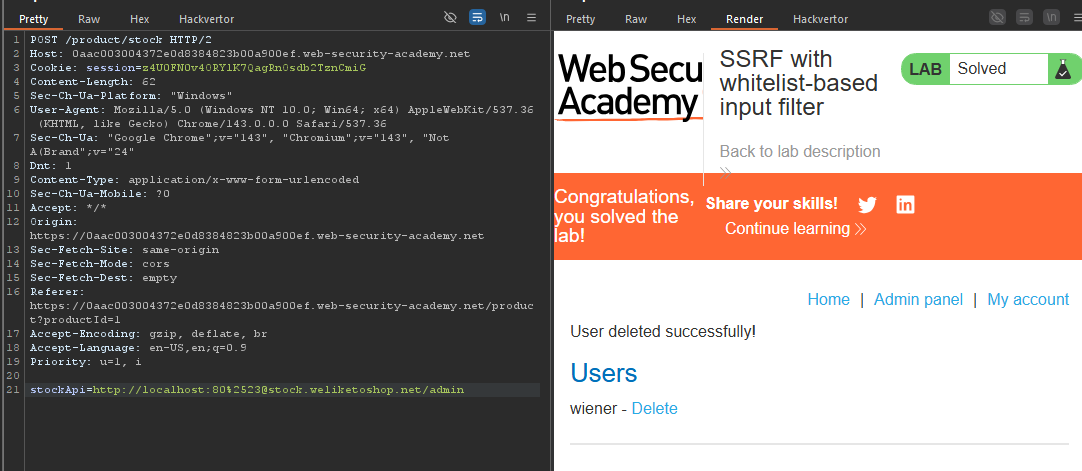Share on Twitter via bird icon
The image size is (1082, 471).
pos(867,205)
